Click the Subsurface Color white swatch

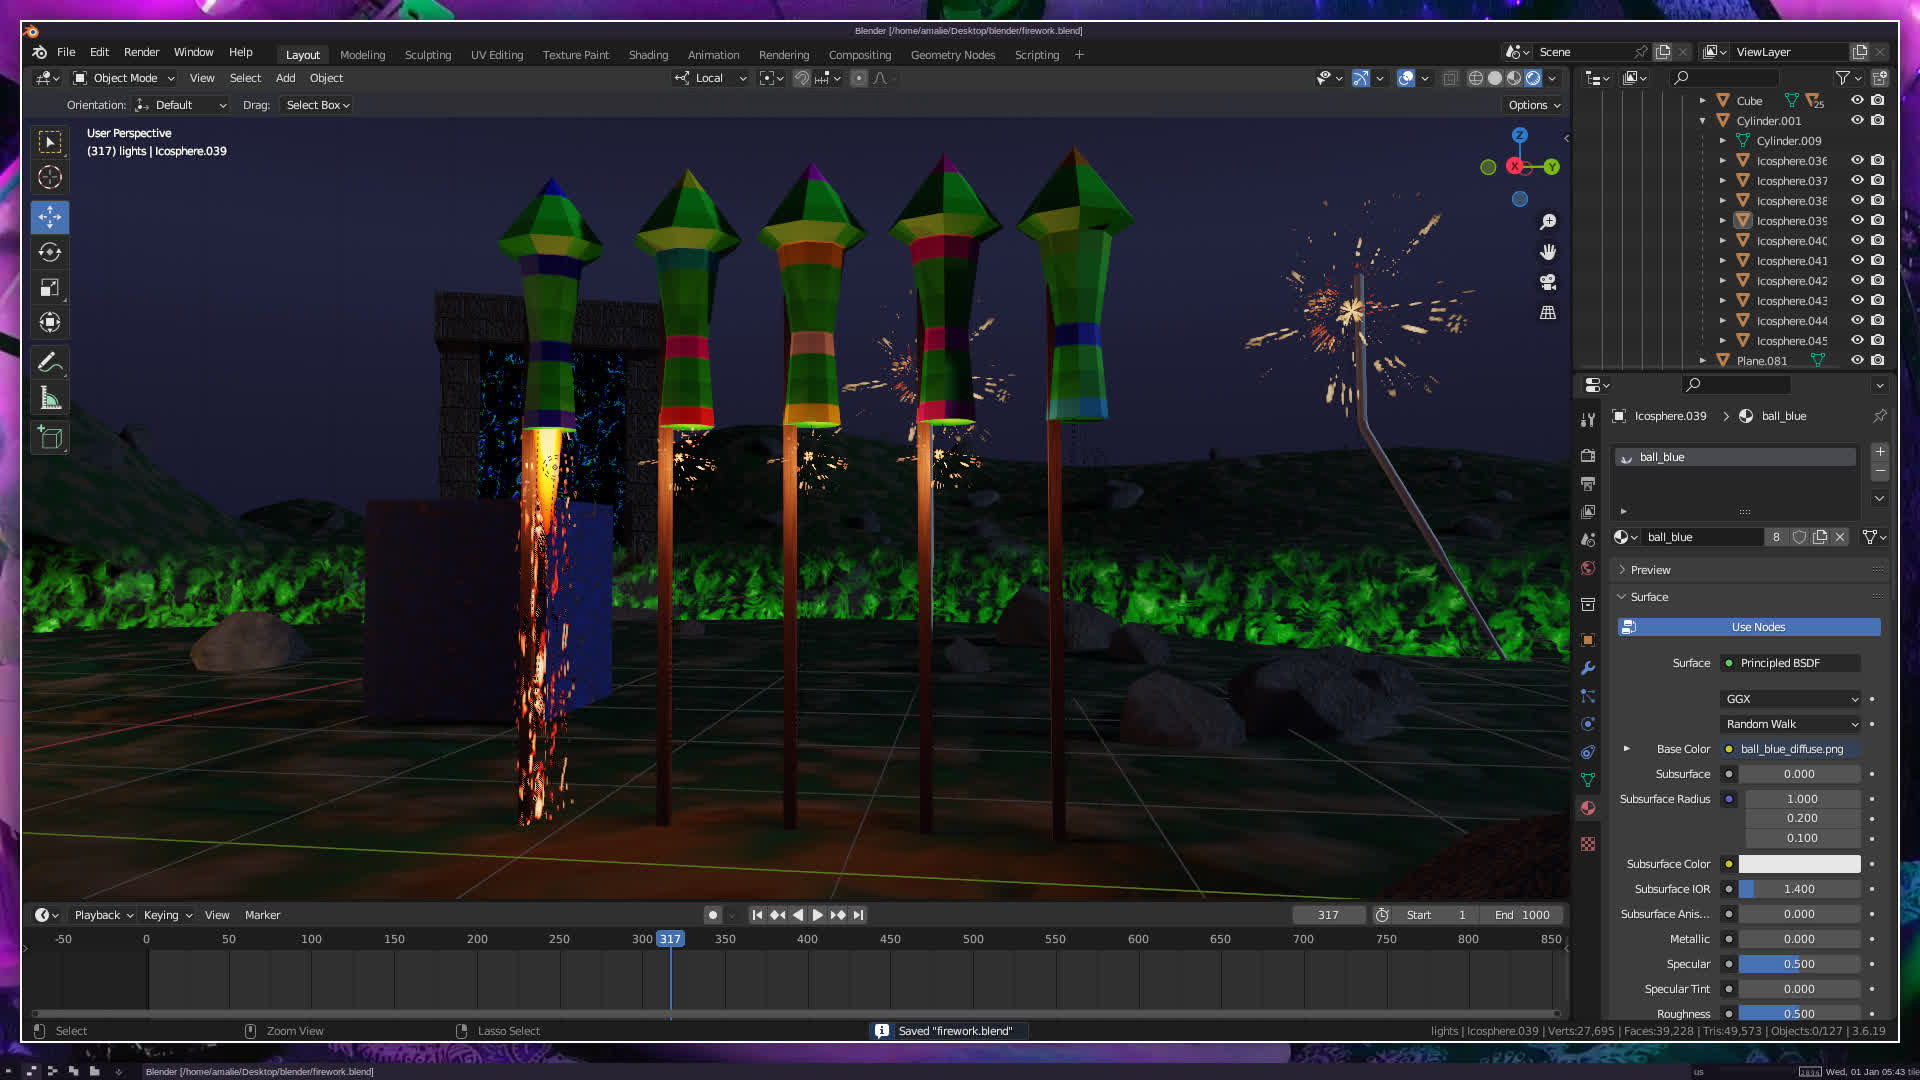[x=1799, y=864]
